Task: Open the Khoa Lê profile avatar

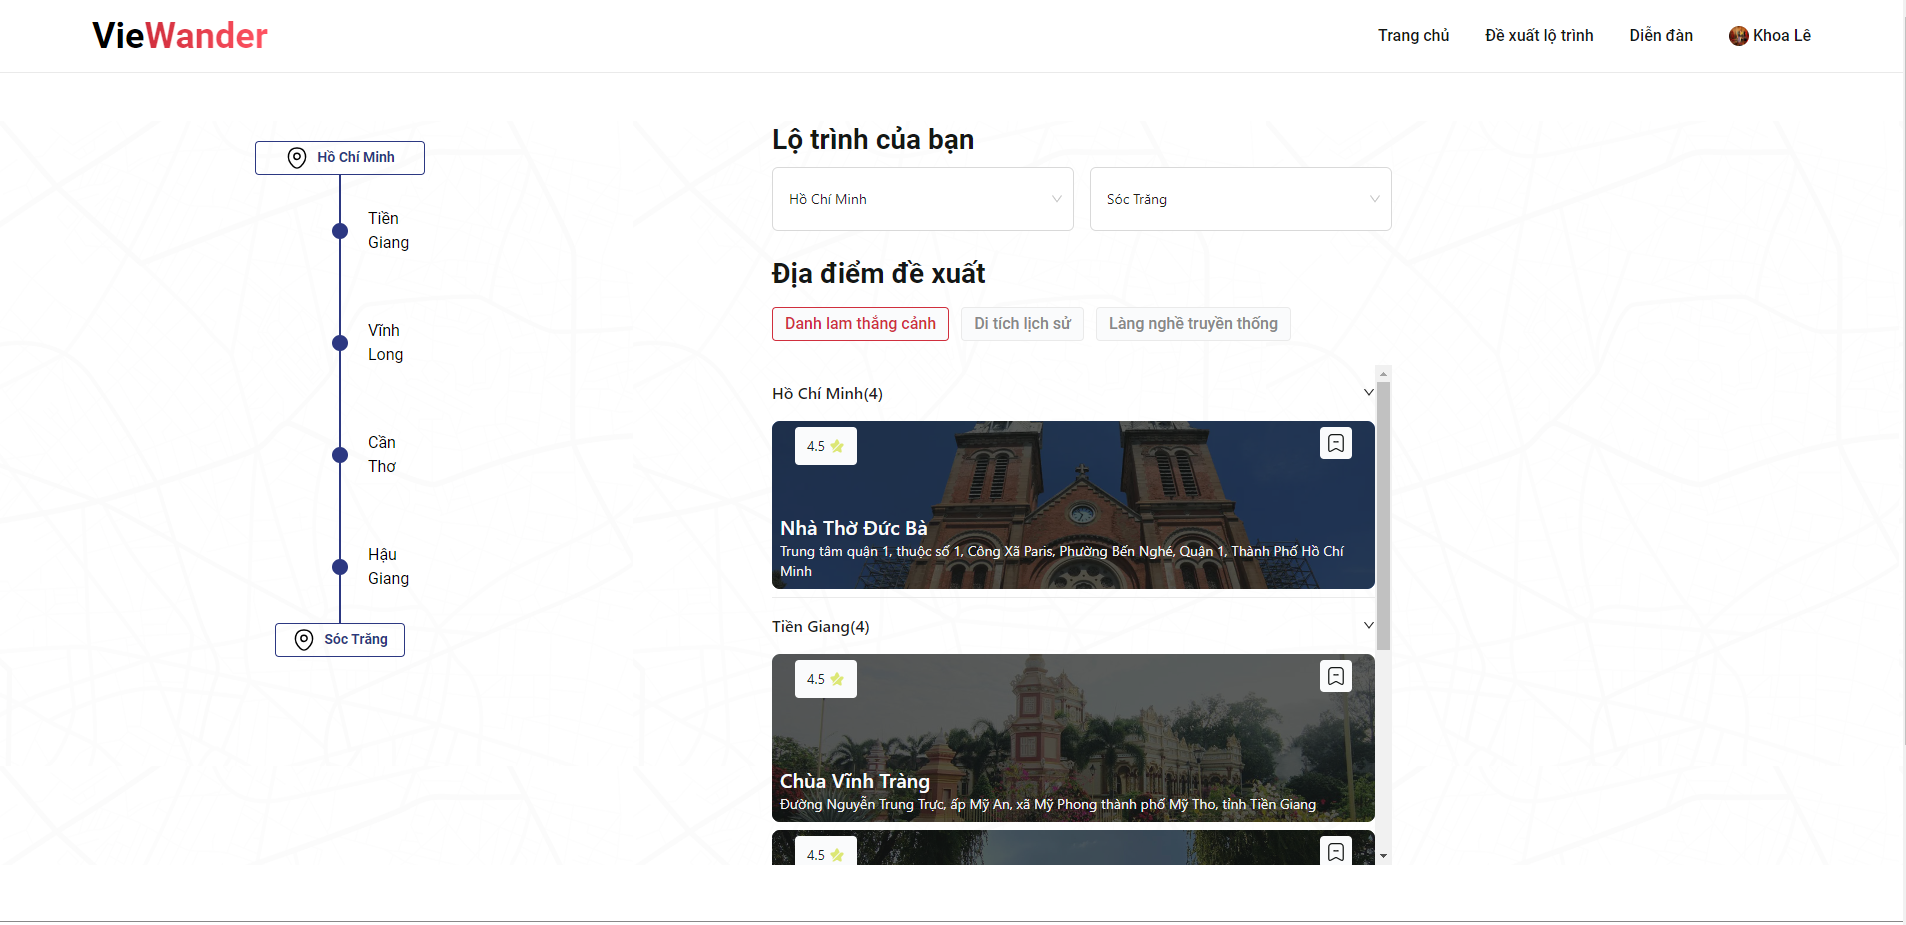Action: 1738,35
